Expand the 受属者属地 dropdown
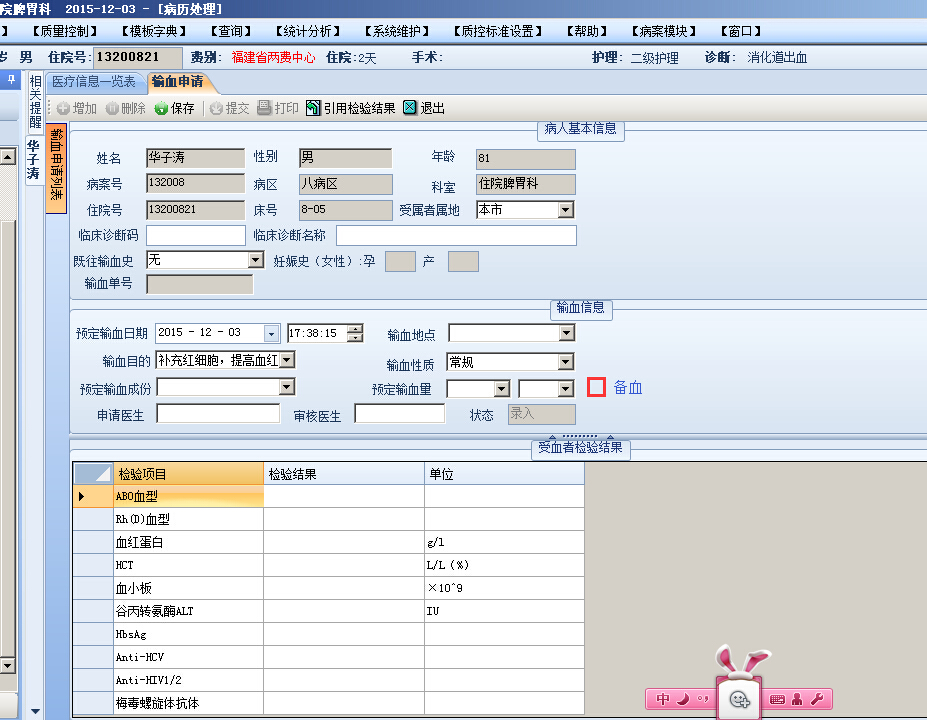Viewport: 927px width, 720px height. (x=566, y=210)
